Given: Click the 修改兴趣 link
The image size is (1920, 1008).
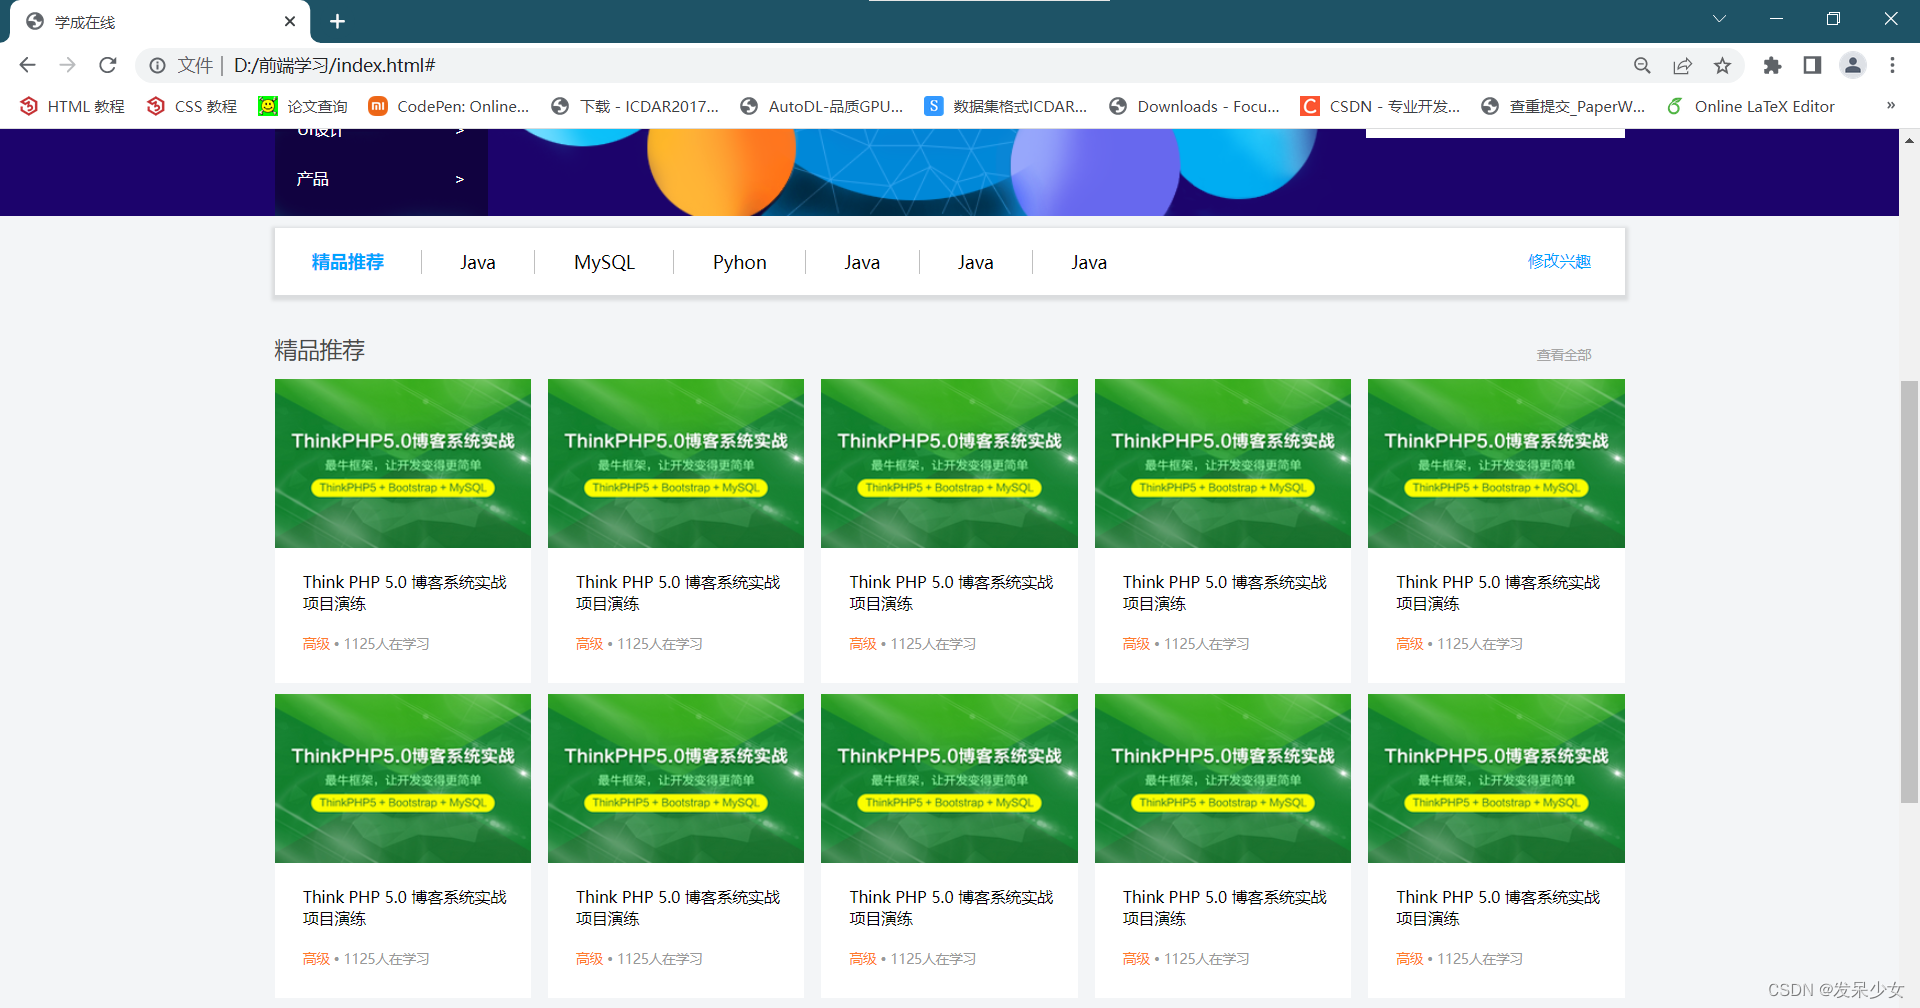Looking at the screenshot, I should point(1559,261).
